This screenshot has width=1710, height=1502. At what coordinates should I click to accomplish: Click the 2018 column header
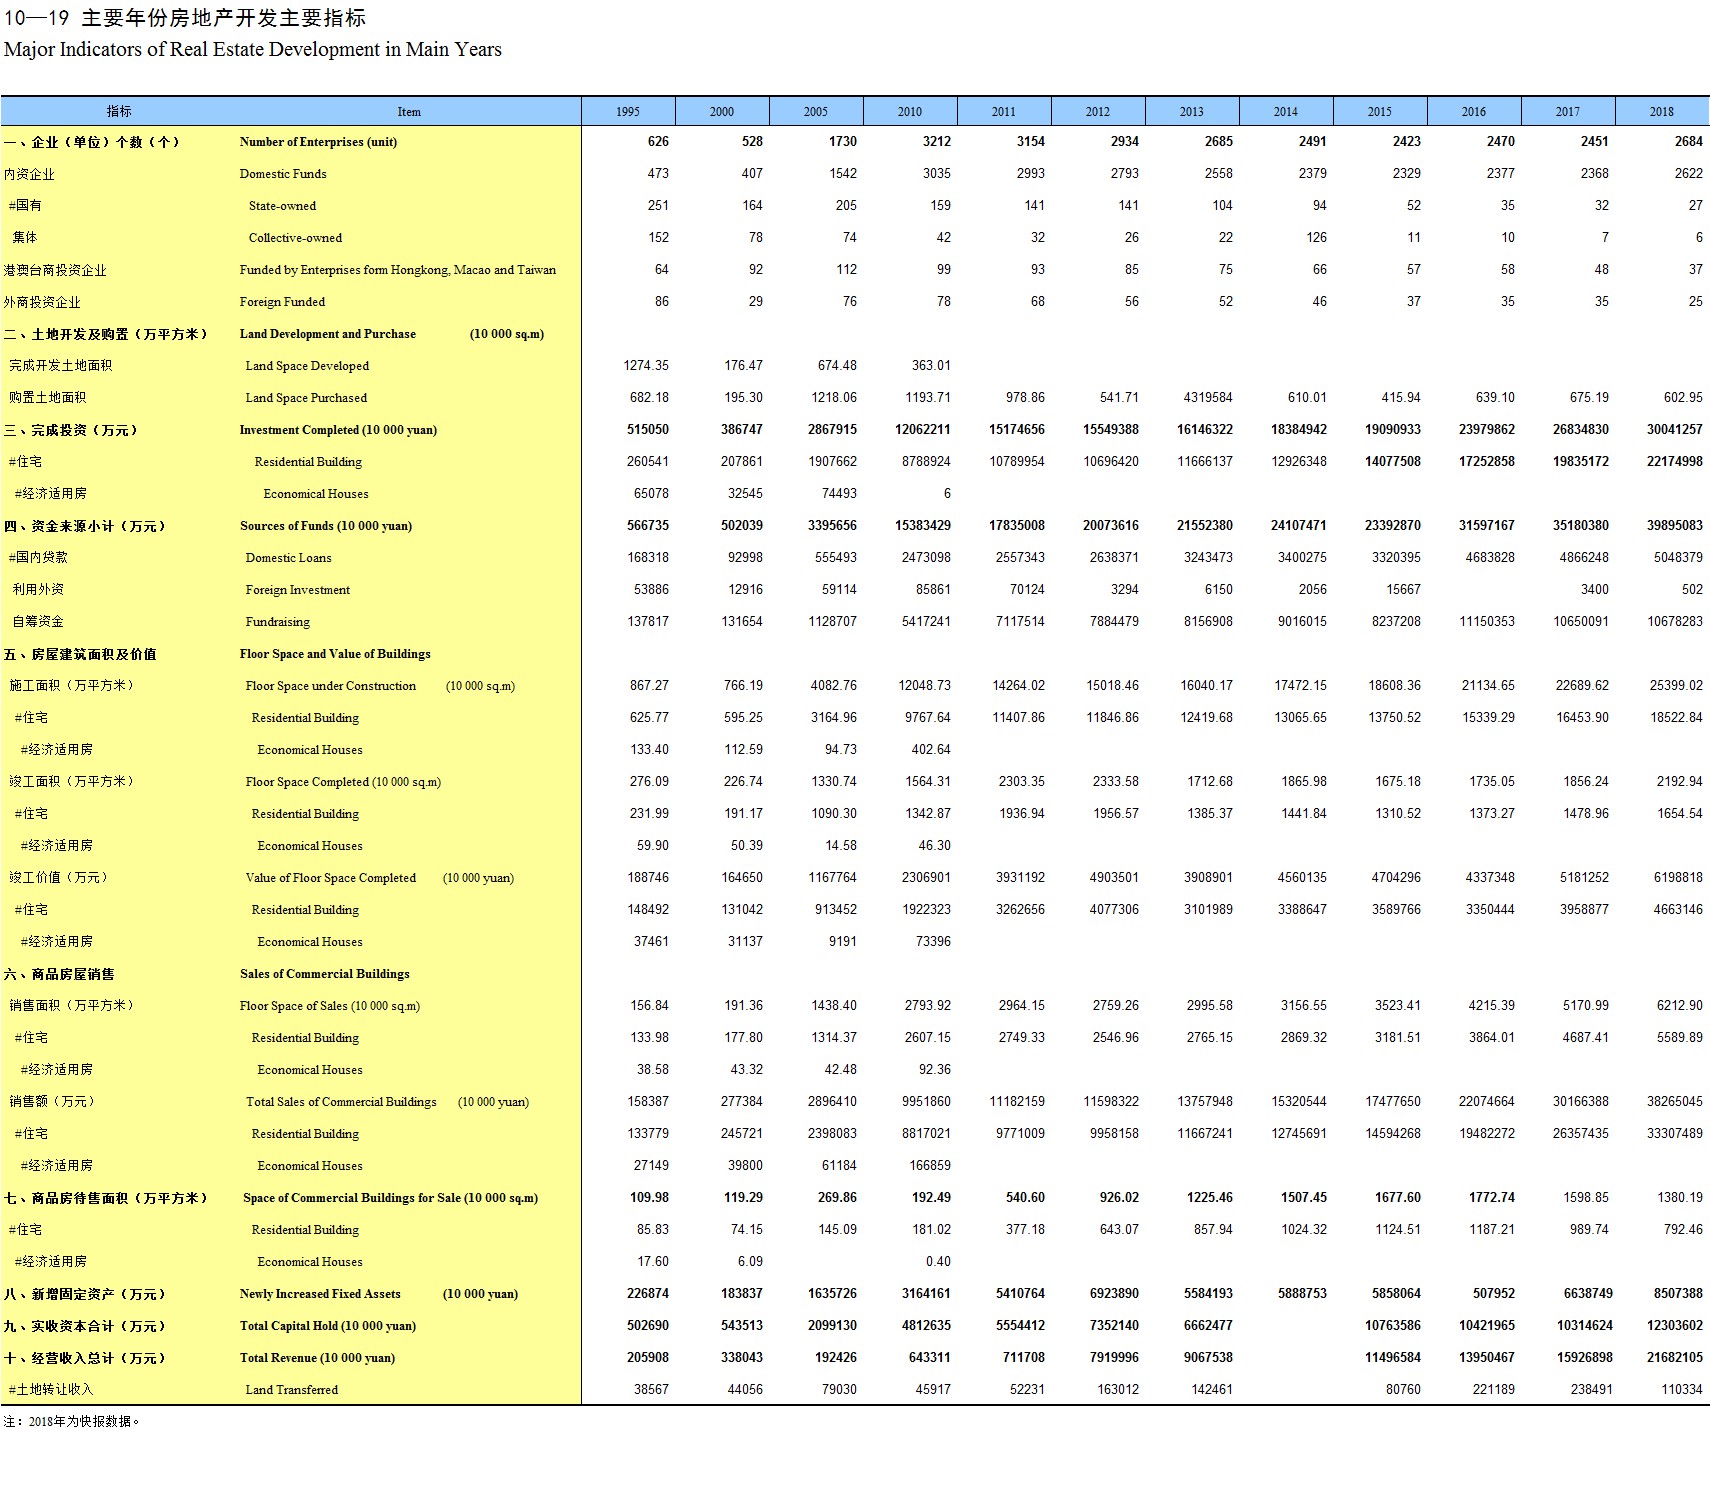(1662, 111)
